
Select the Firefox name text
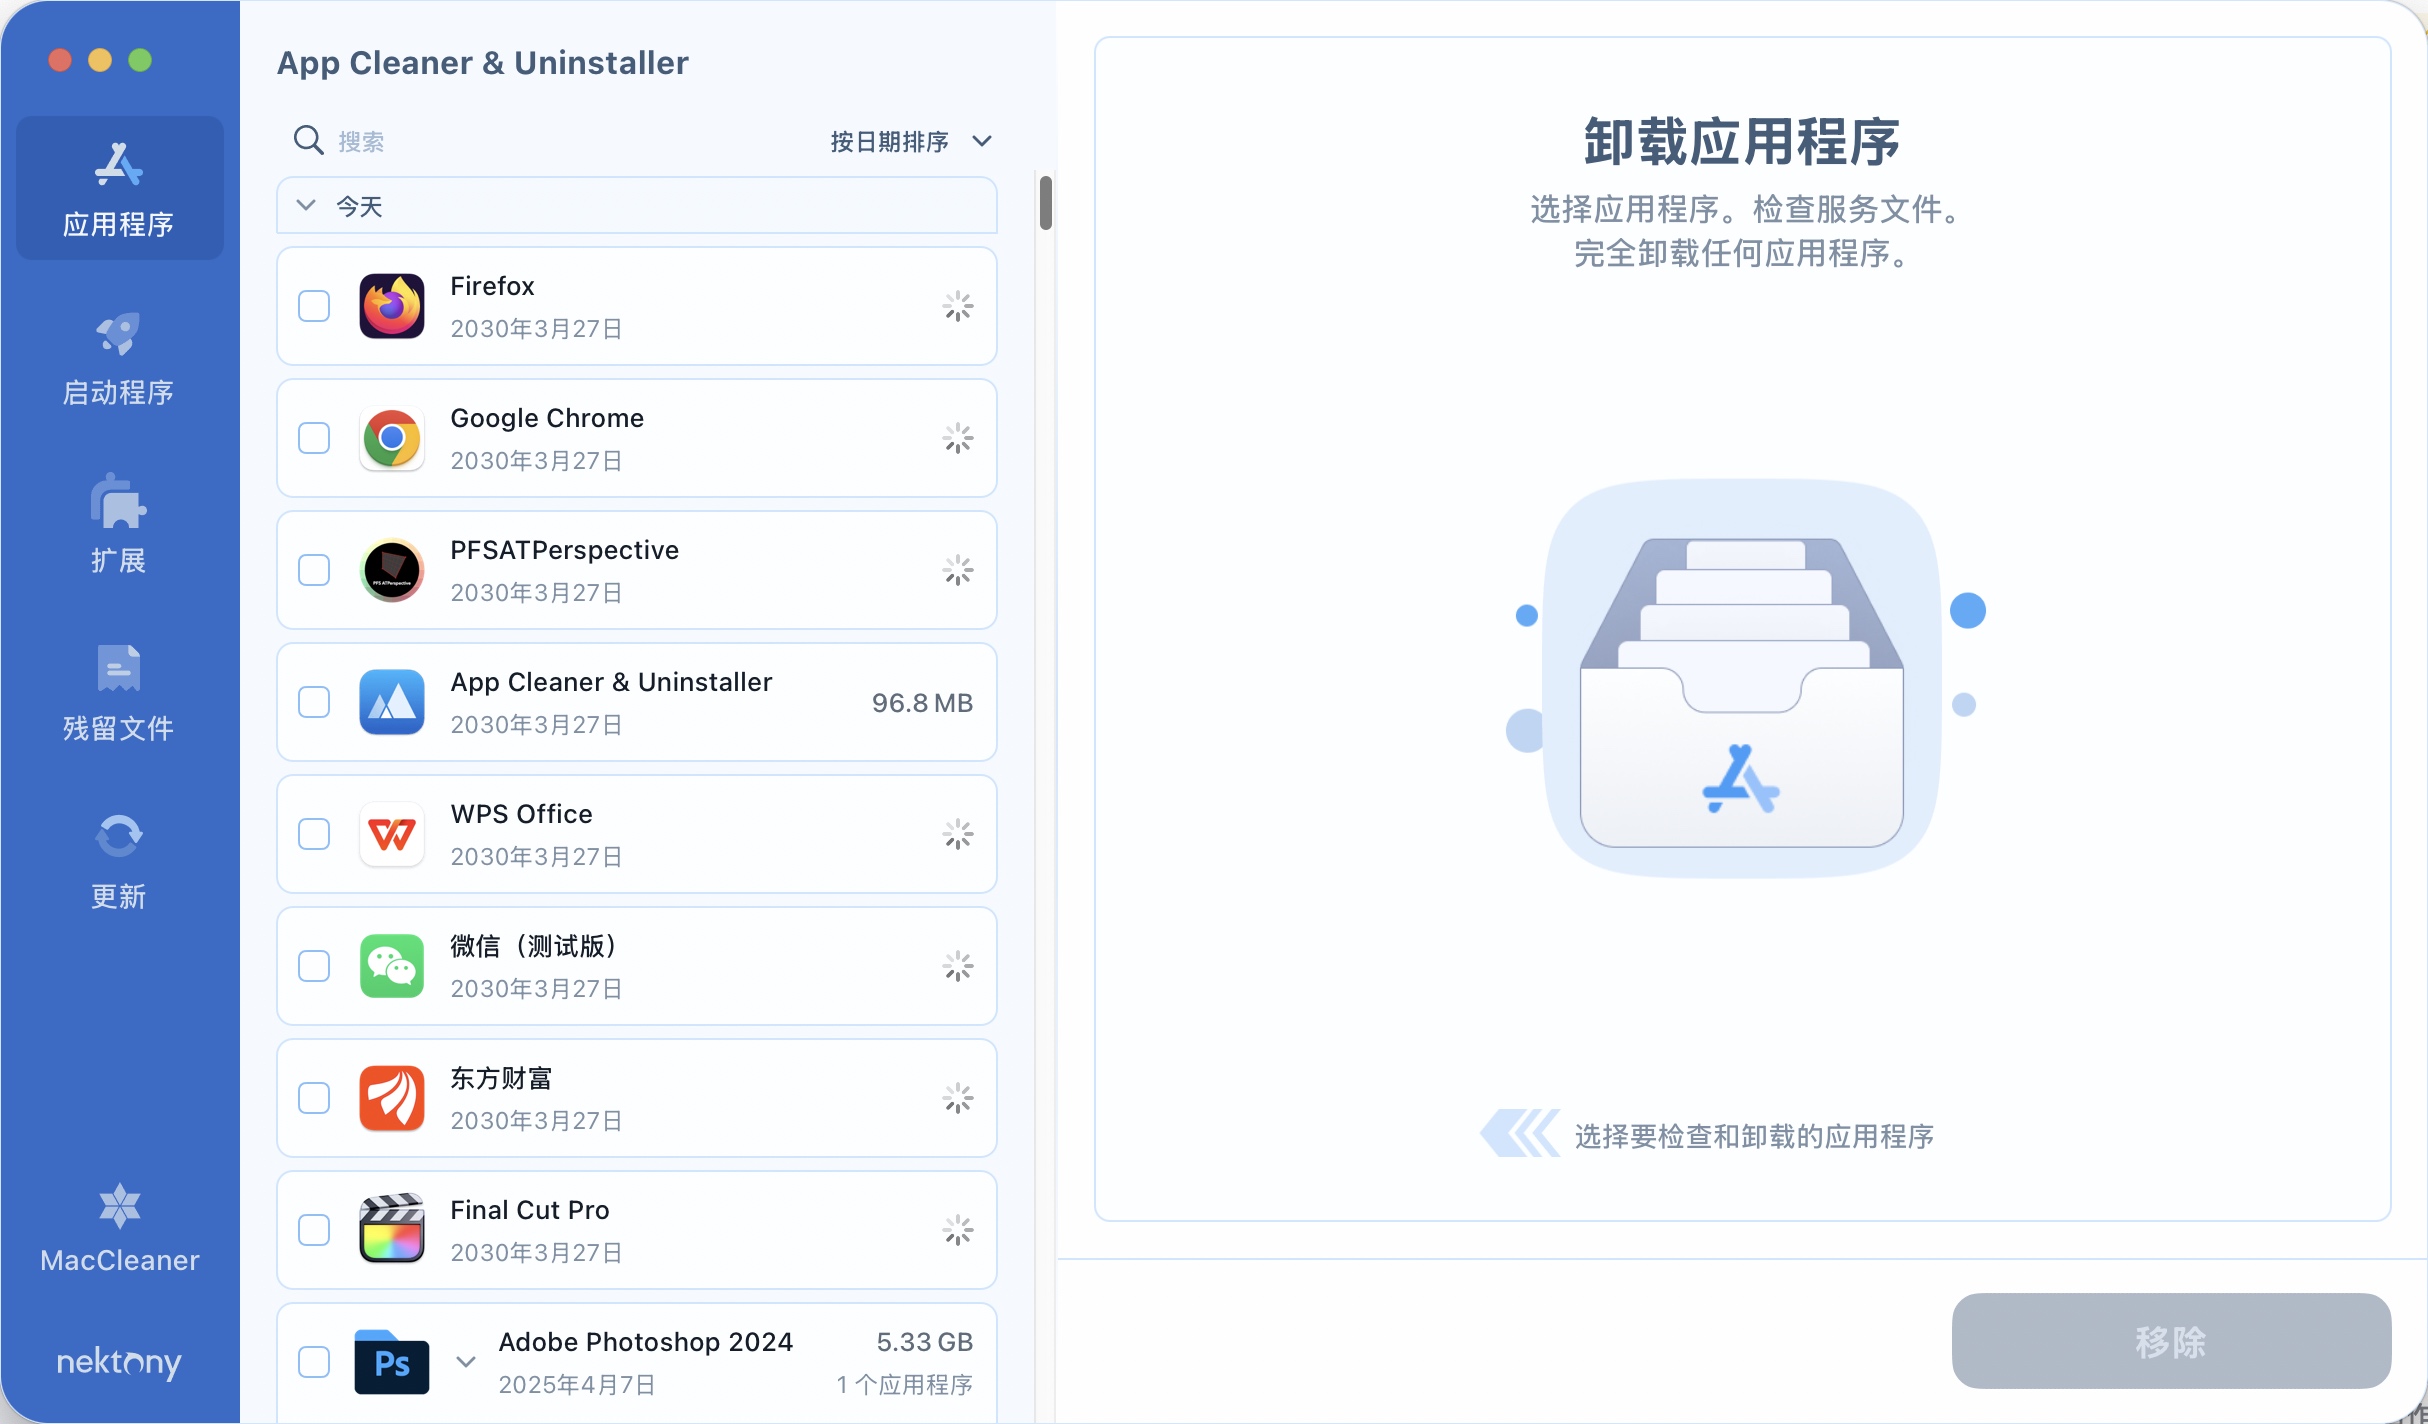pyautogui.click(x=492, y=286)
